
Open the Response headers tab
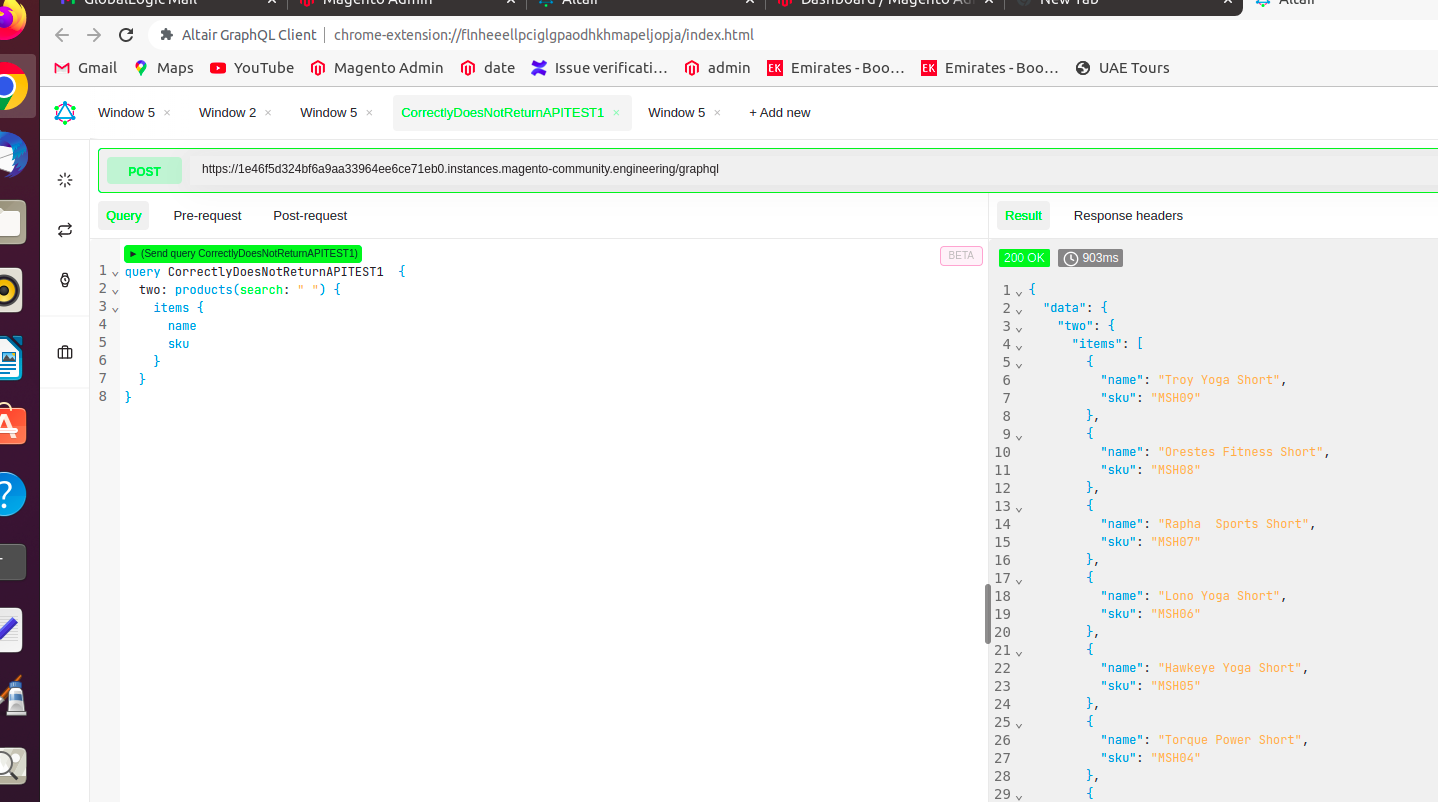click(1128, 215)
